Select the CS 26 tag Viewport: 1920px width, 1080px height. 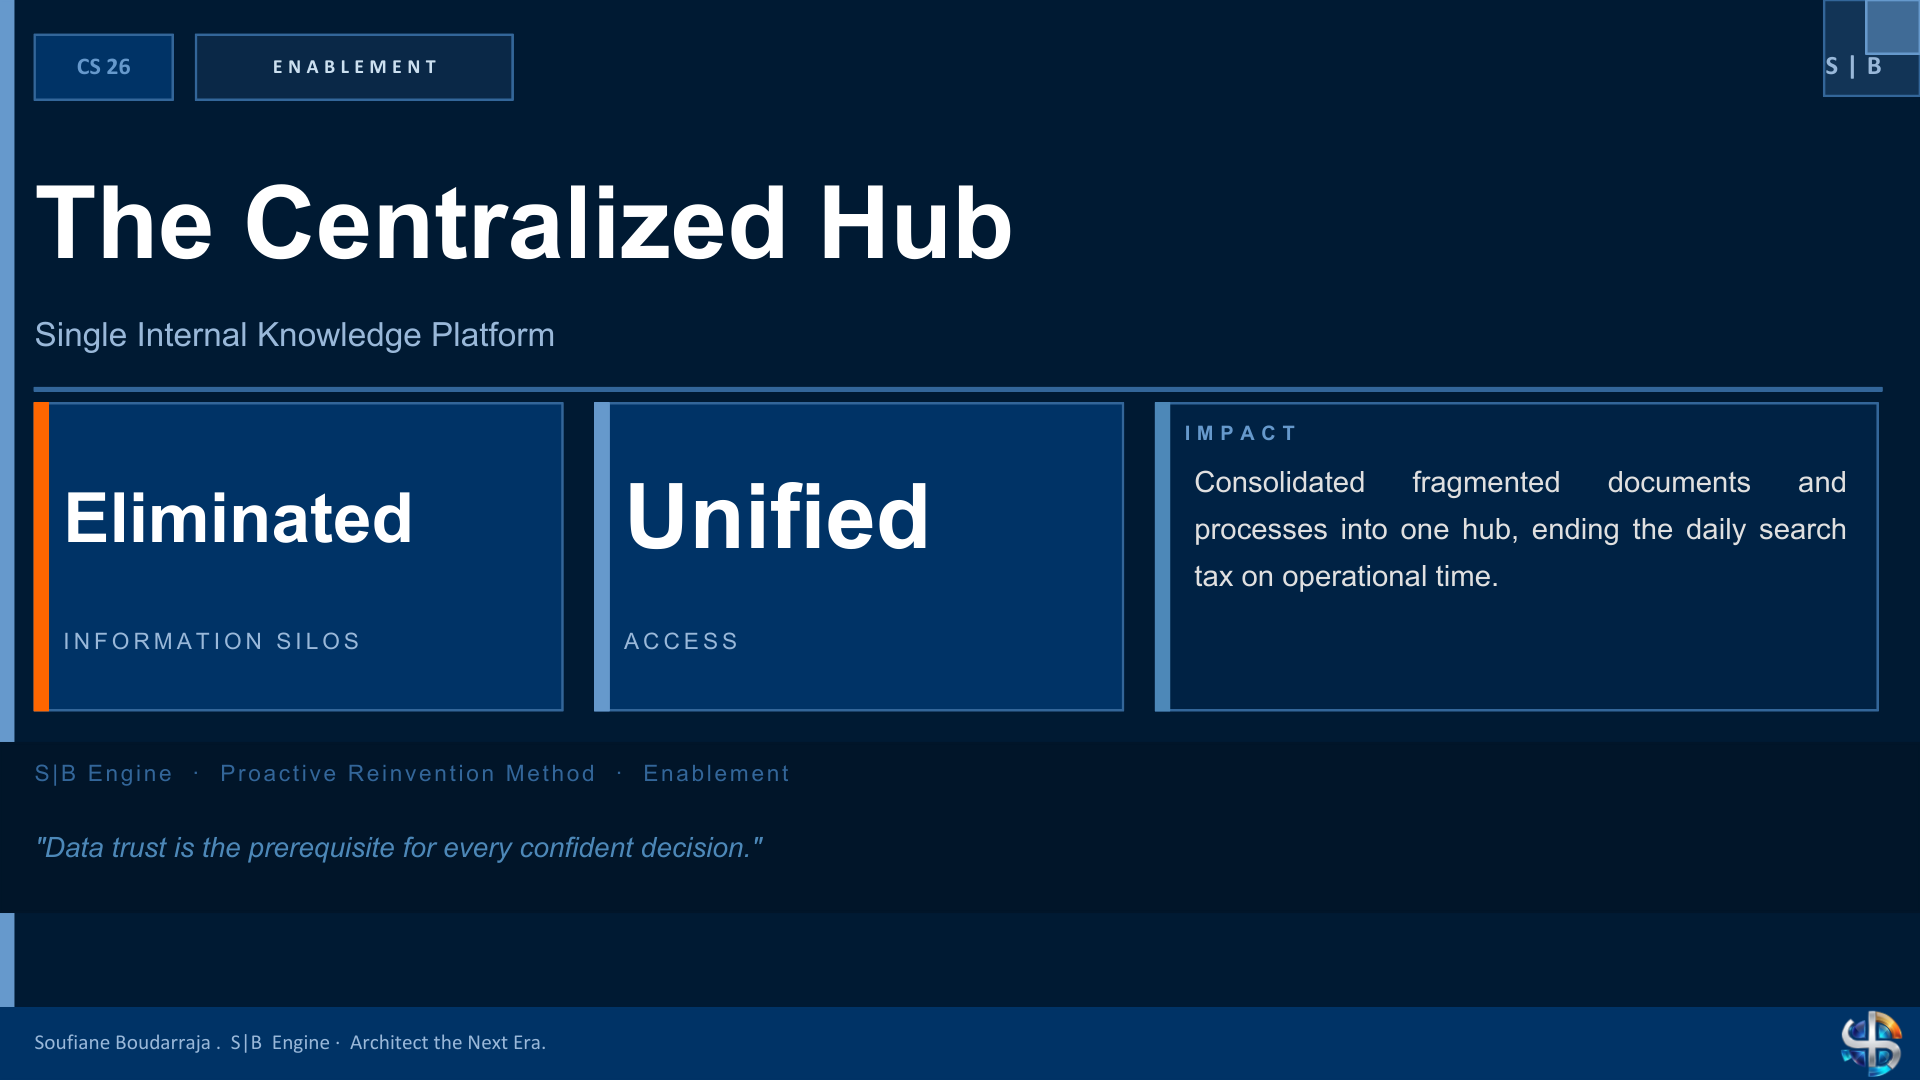(x=104, y=67)
